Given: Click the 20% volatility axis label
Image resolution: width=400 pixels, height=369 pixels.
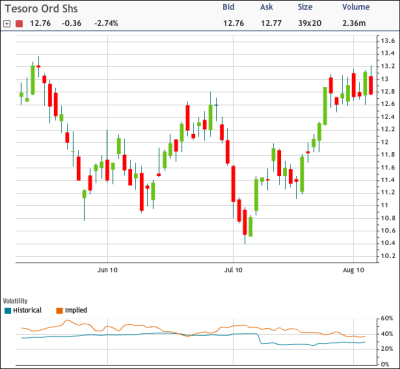Looking at the screenshot, I should coord(387,349).
